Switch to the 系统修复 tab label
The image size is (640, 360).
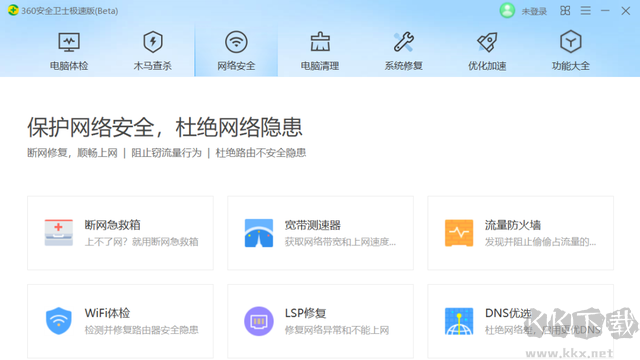click(x=404, y=66)
